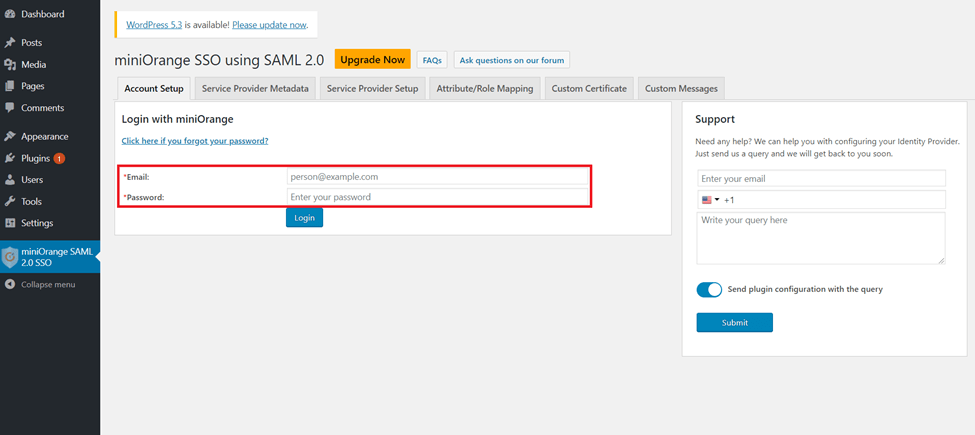
Task: Click the Posts pushpin icon
Action: 9,43
